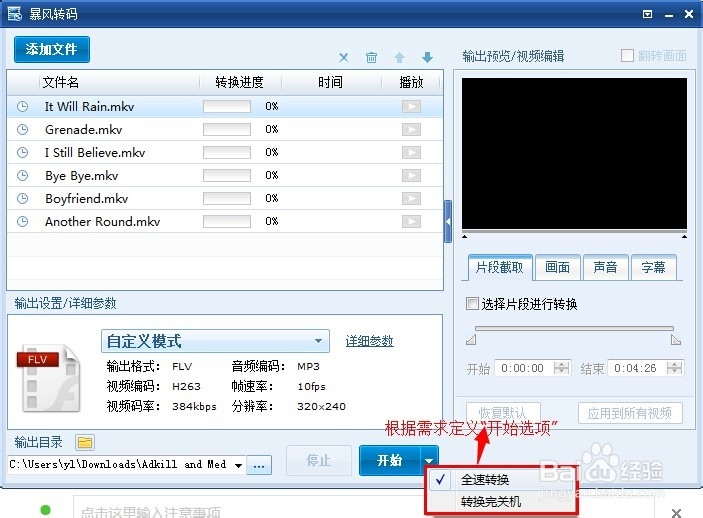Click the green status dot icon
This screenshot has height=518, width=703.
(x=45, y=510)
